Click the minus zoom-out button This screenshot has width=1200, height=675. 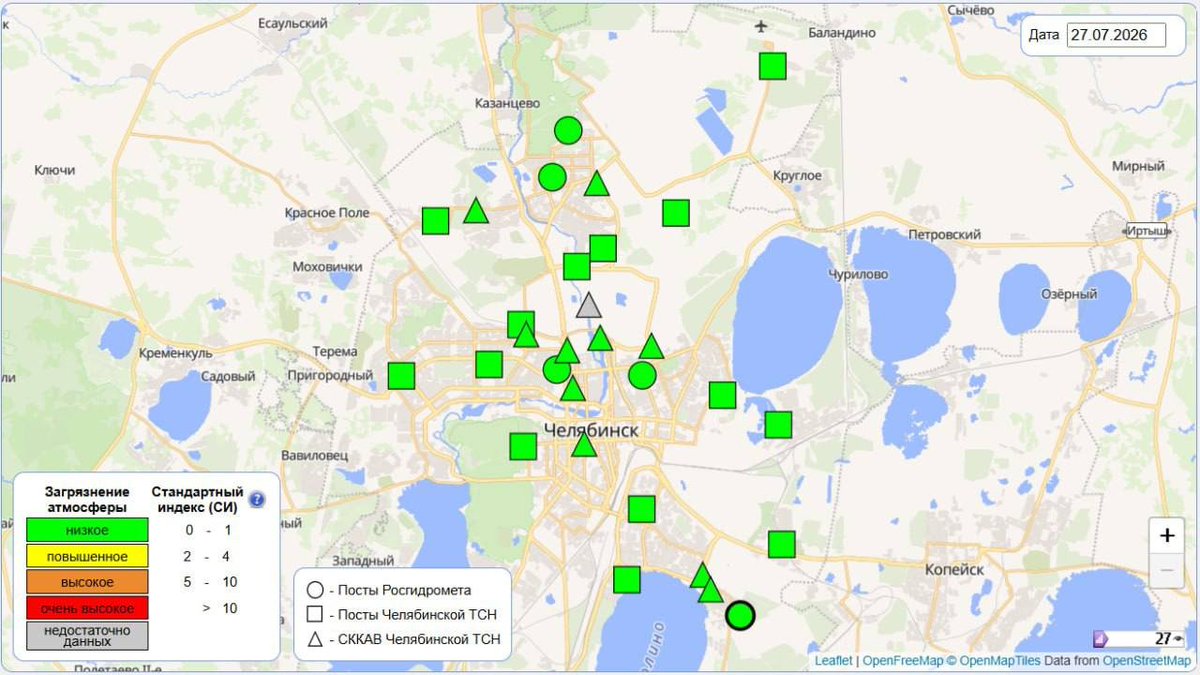[x=1166, y=570]
